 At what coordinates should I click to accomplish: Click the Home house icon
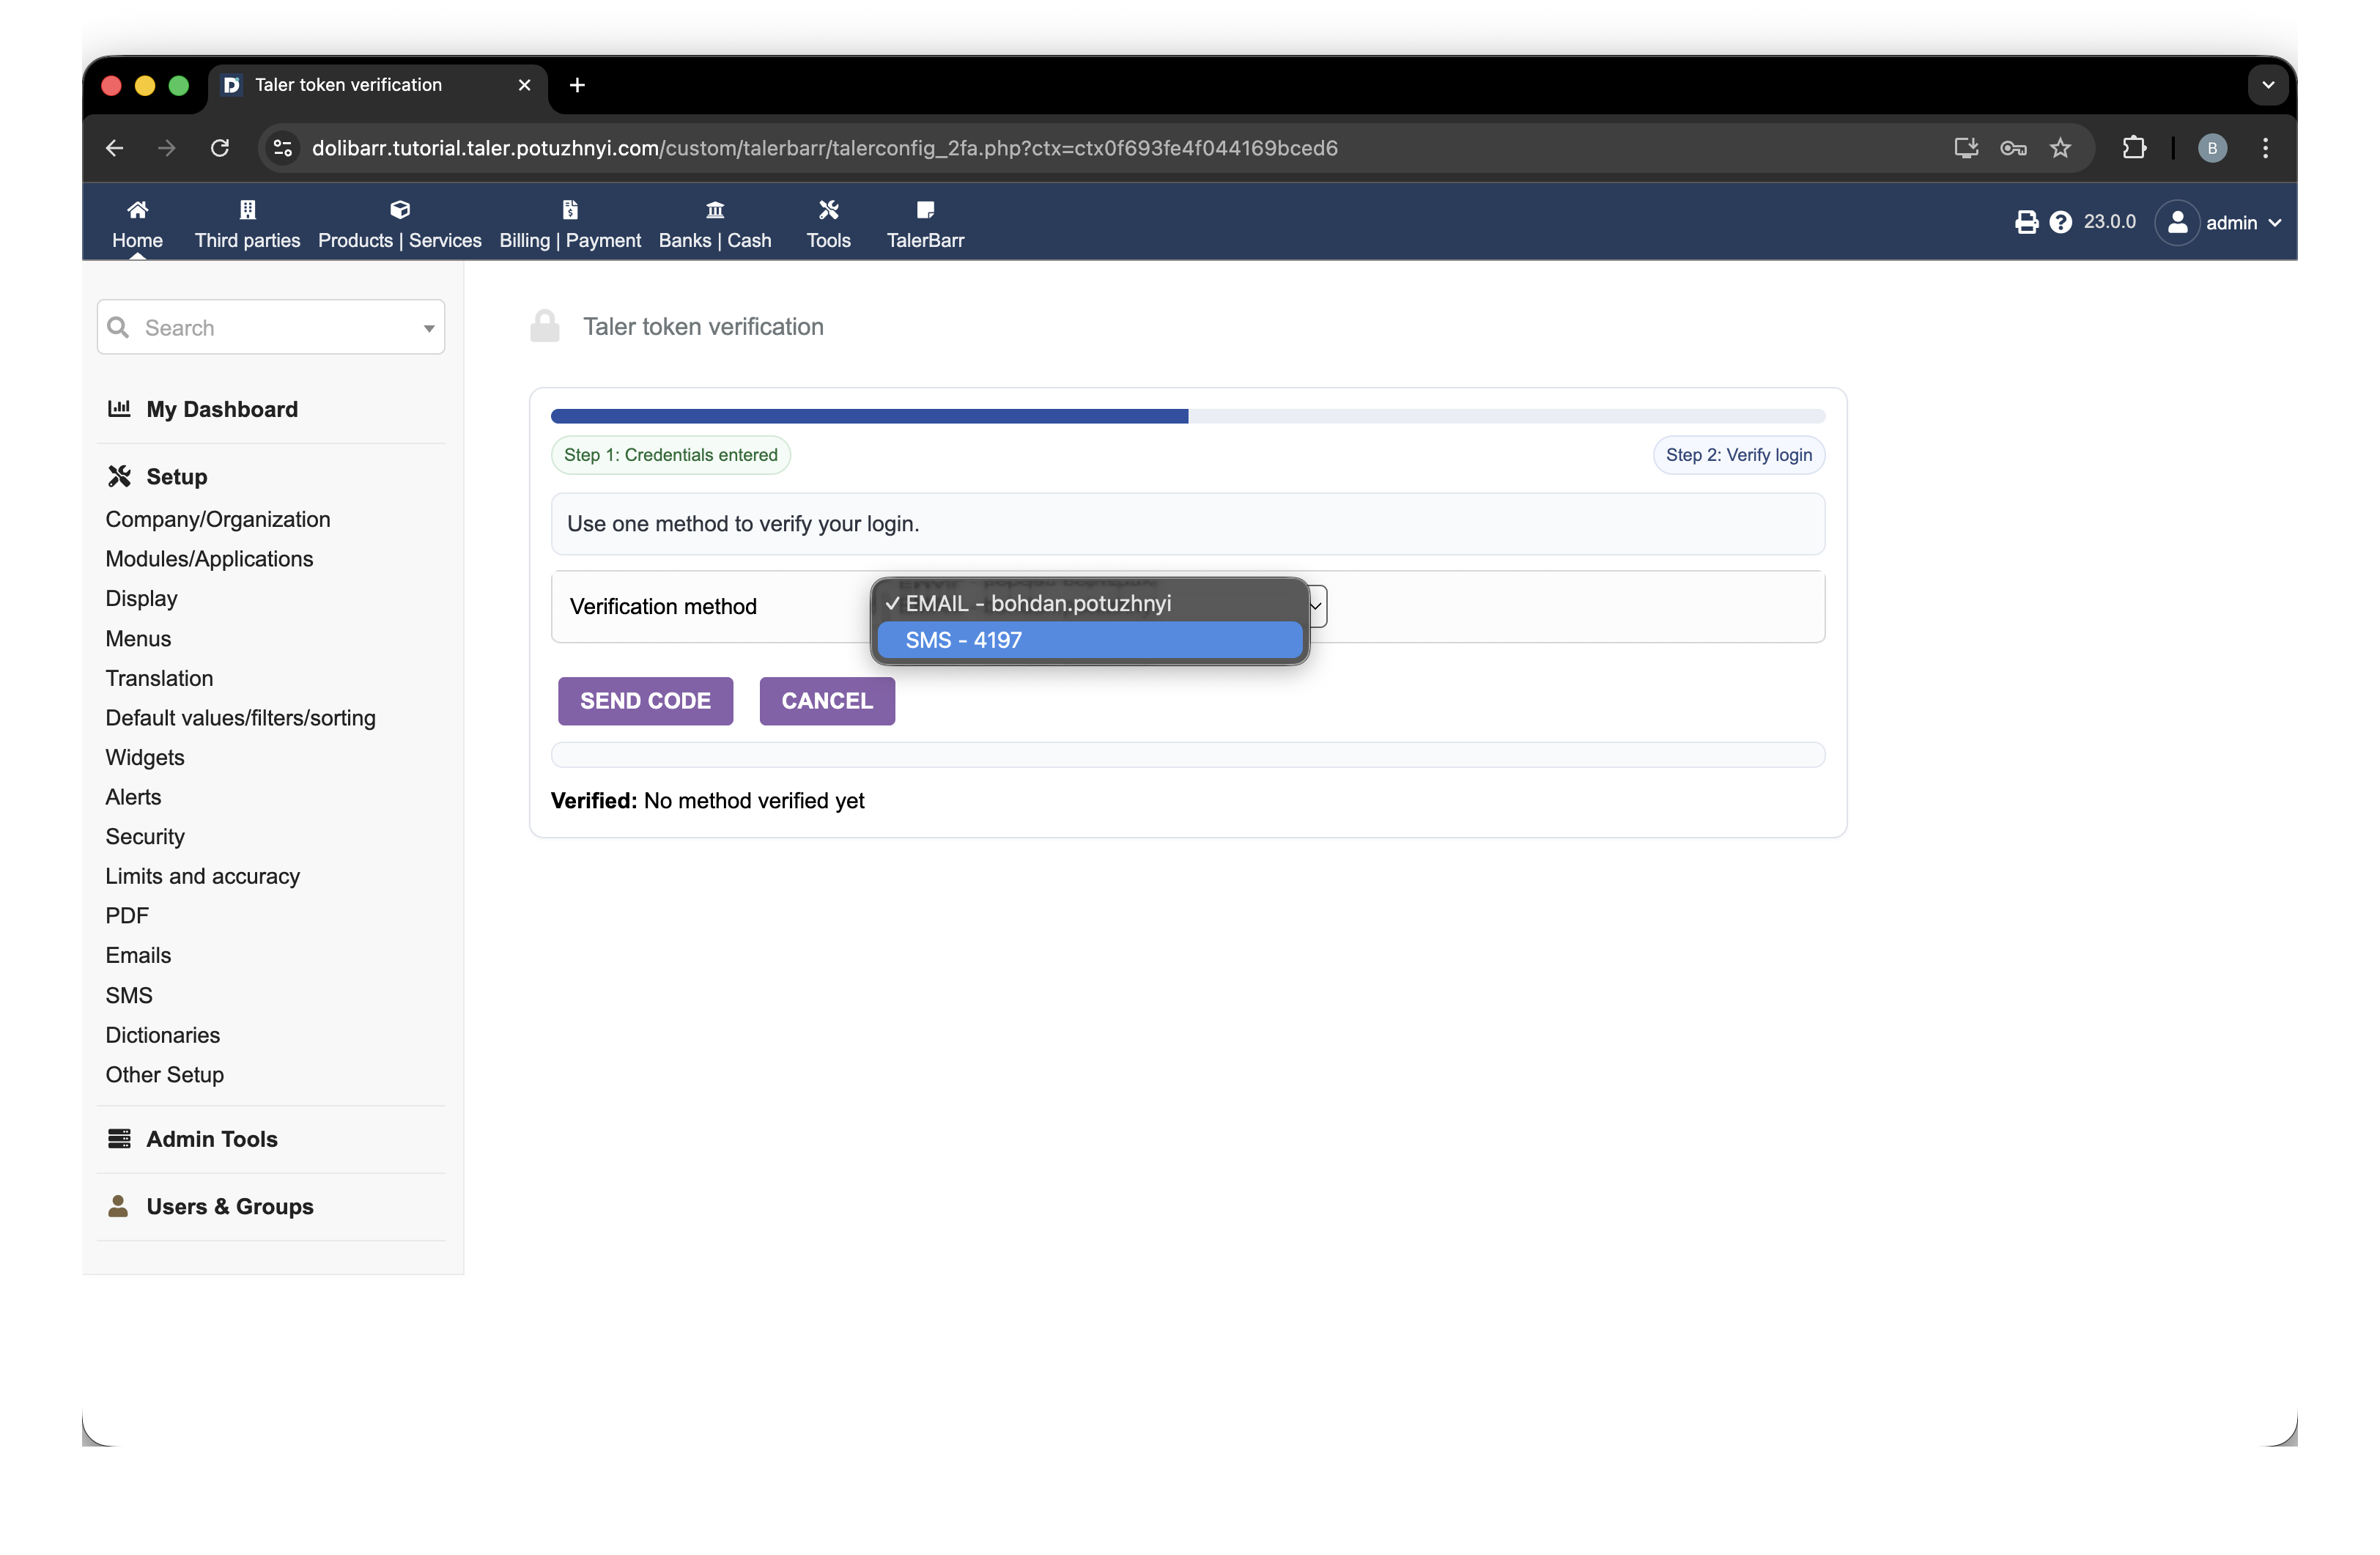[137, 210]
